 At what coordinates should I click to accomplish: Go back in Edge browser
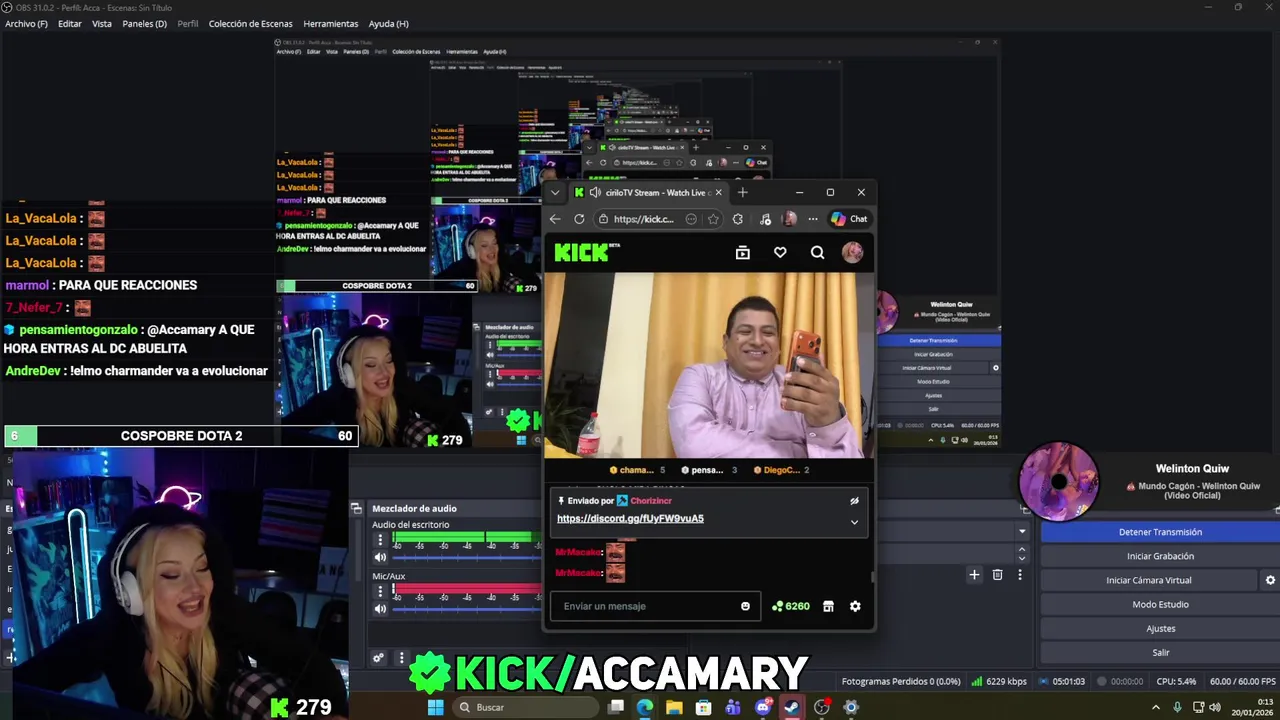click(x=556, y=219)
